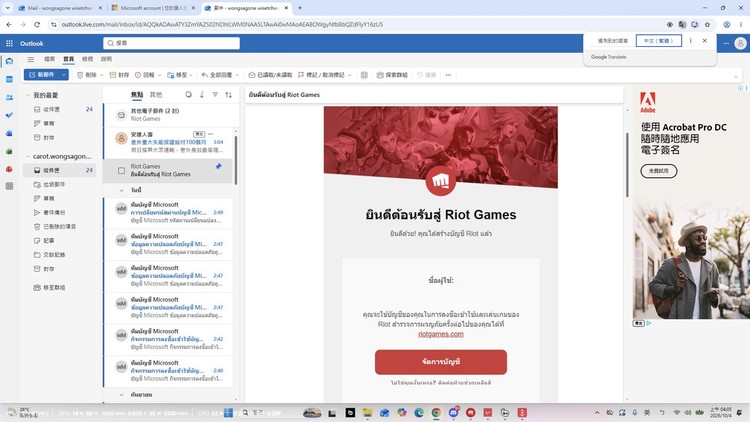The height and width of the screenshot is (422, 750).
Task: Collapse the วันนี้ message group
Action: (x=121, y=190)
